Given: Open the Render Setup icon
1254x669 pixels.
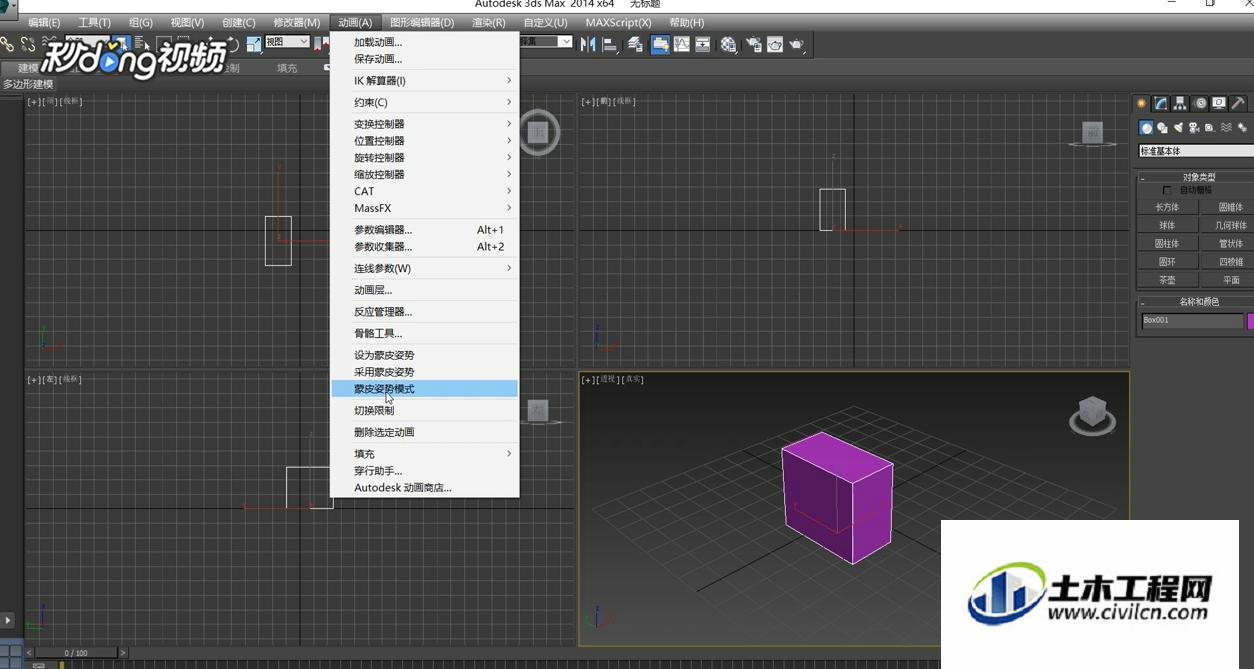Looking at the screenshot, I should [x=753, y=44].
